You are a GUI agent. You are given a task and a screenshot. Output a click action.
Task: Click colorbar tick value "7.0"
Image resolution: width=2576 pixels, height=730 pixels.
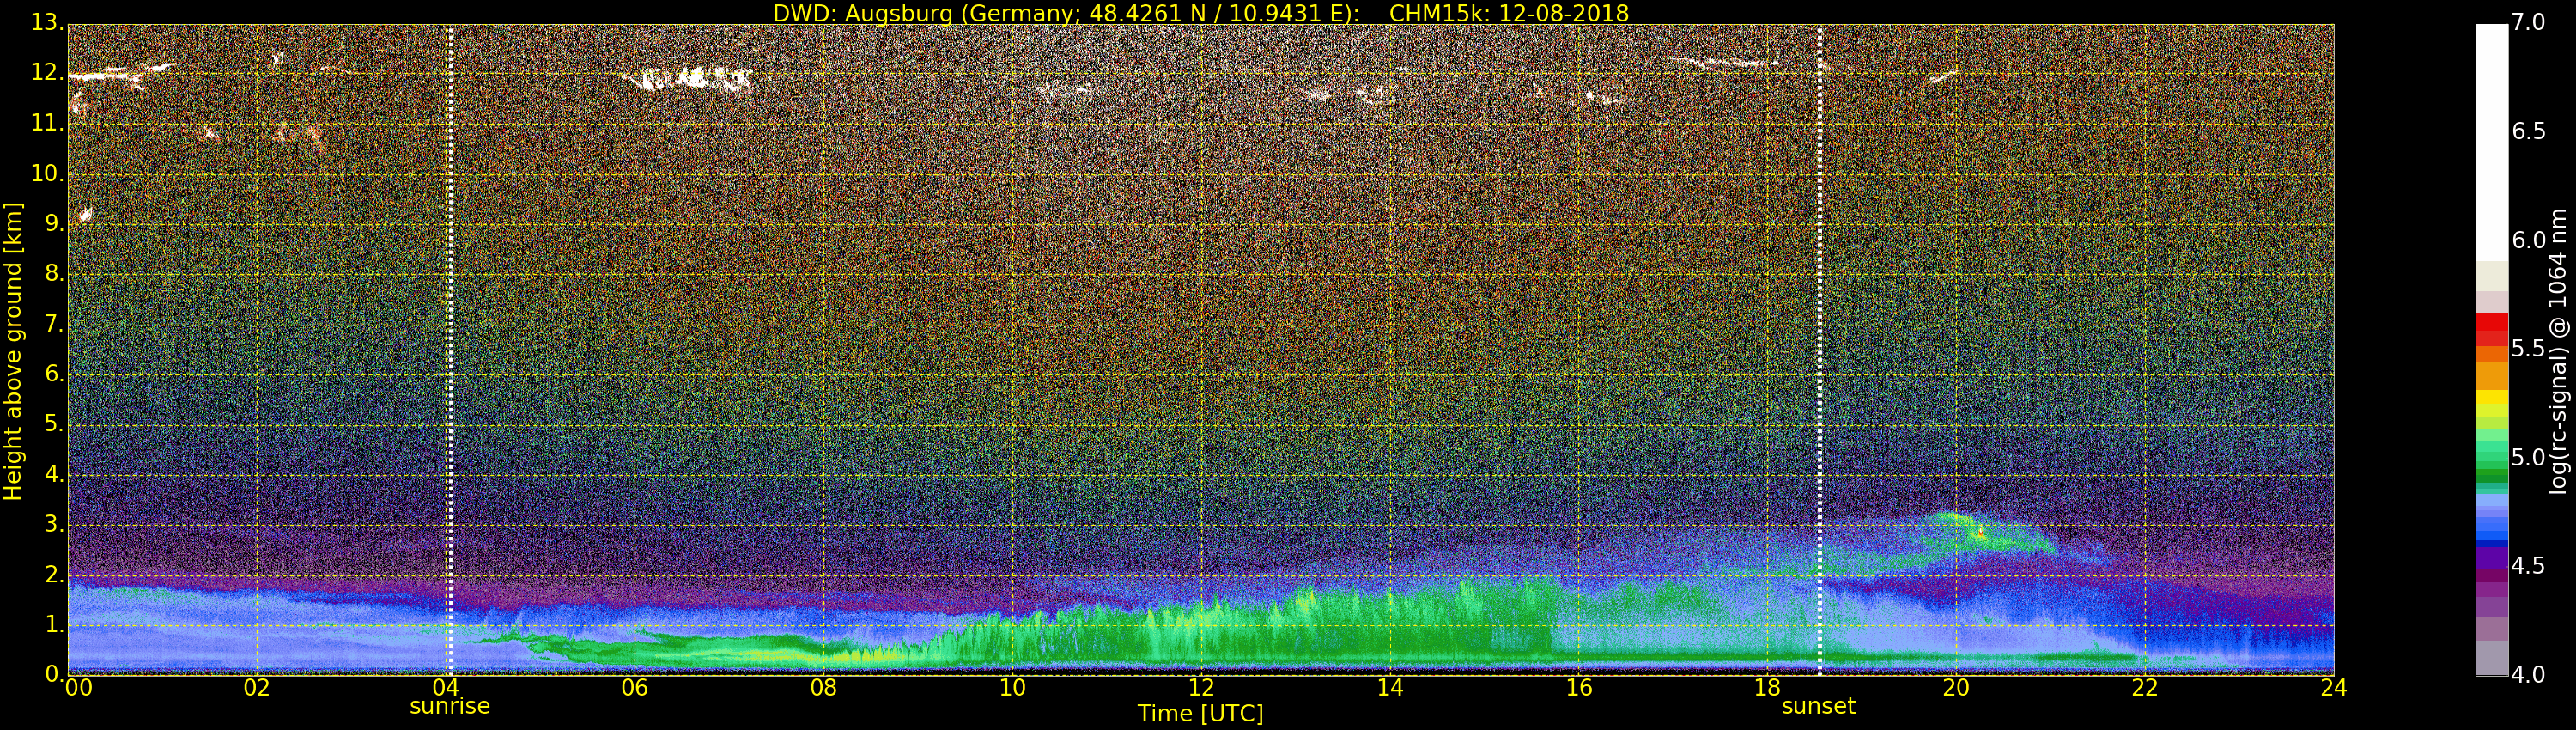pyautogui.click(x=2528, y=22)
